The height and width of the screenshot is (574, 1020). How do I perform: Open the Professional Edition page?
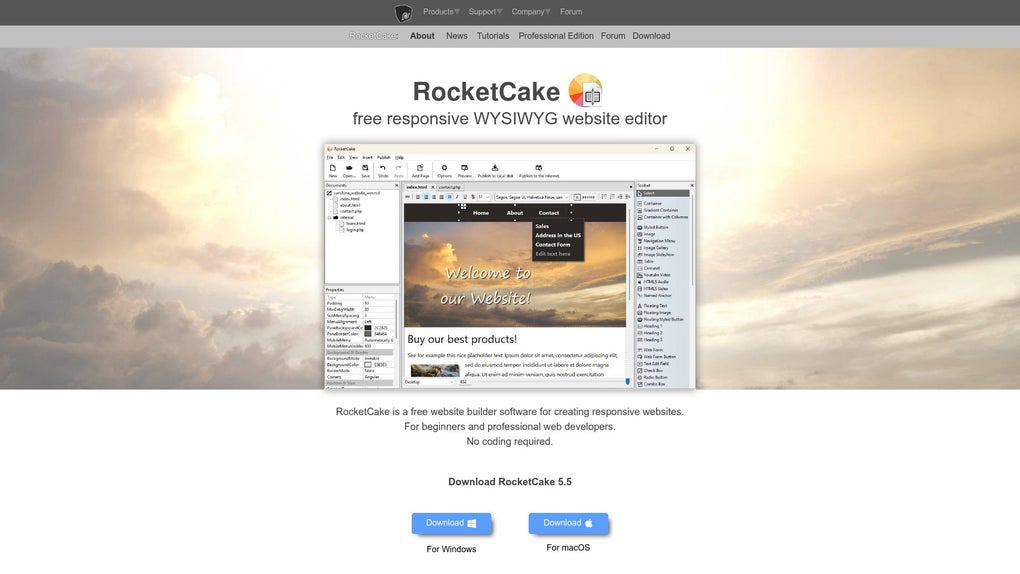click(x=556, y=36)
